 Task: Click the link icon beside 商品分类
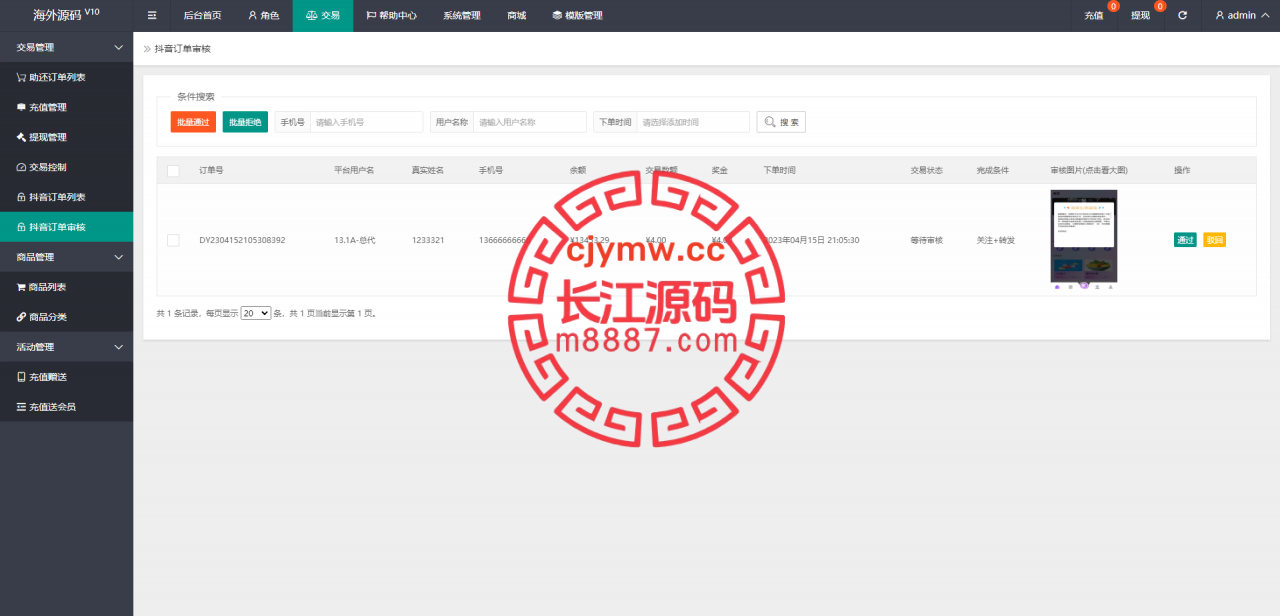[21, 317]
